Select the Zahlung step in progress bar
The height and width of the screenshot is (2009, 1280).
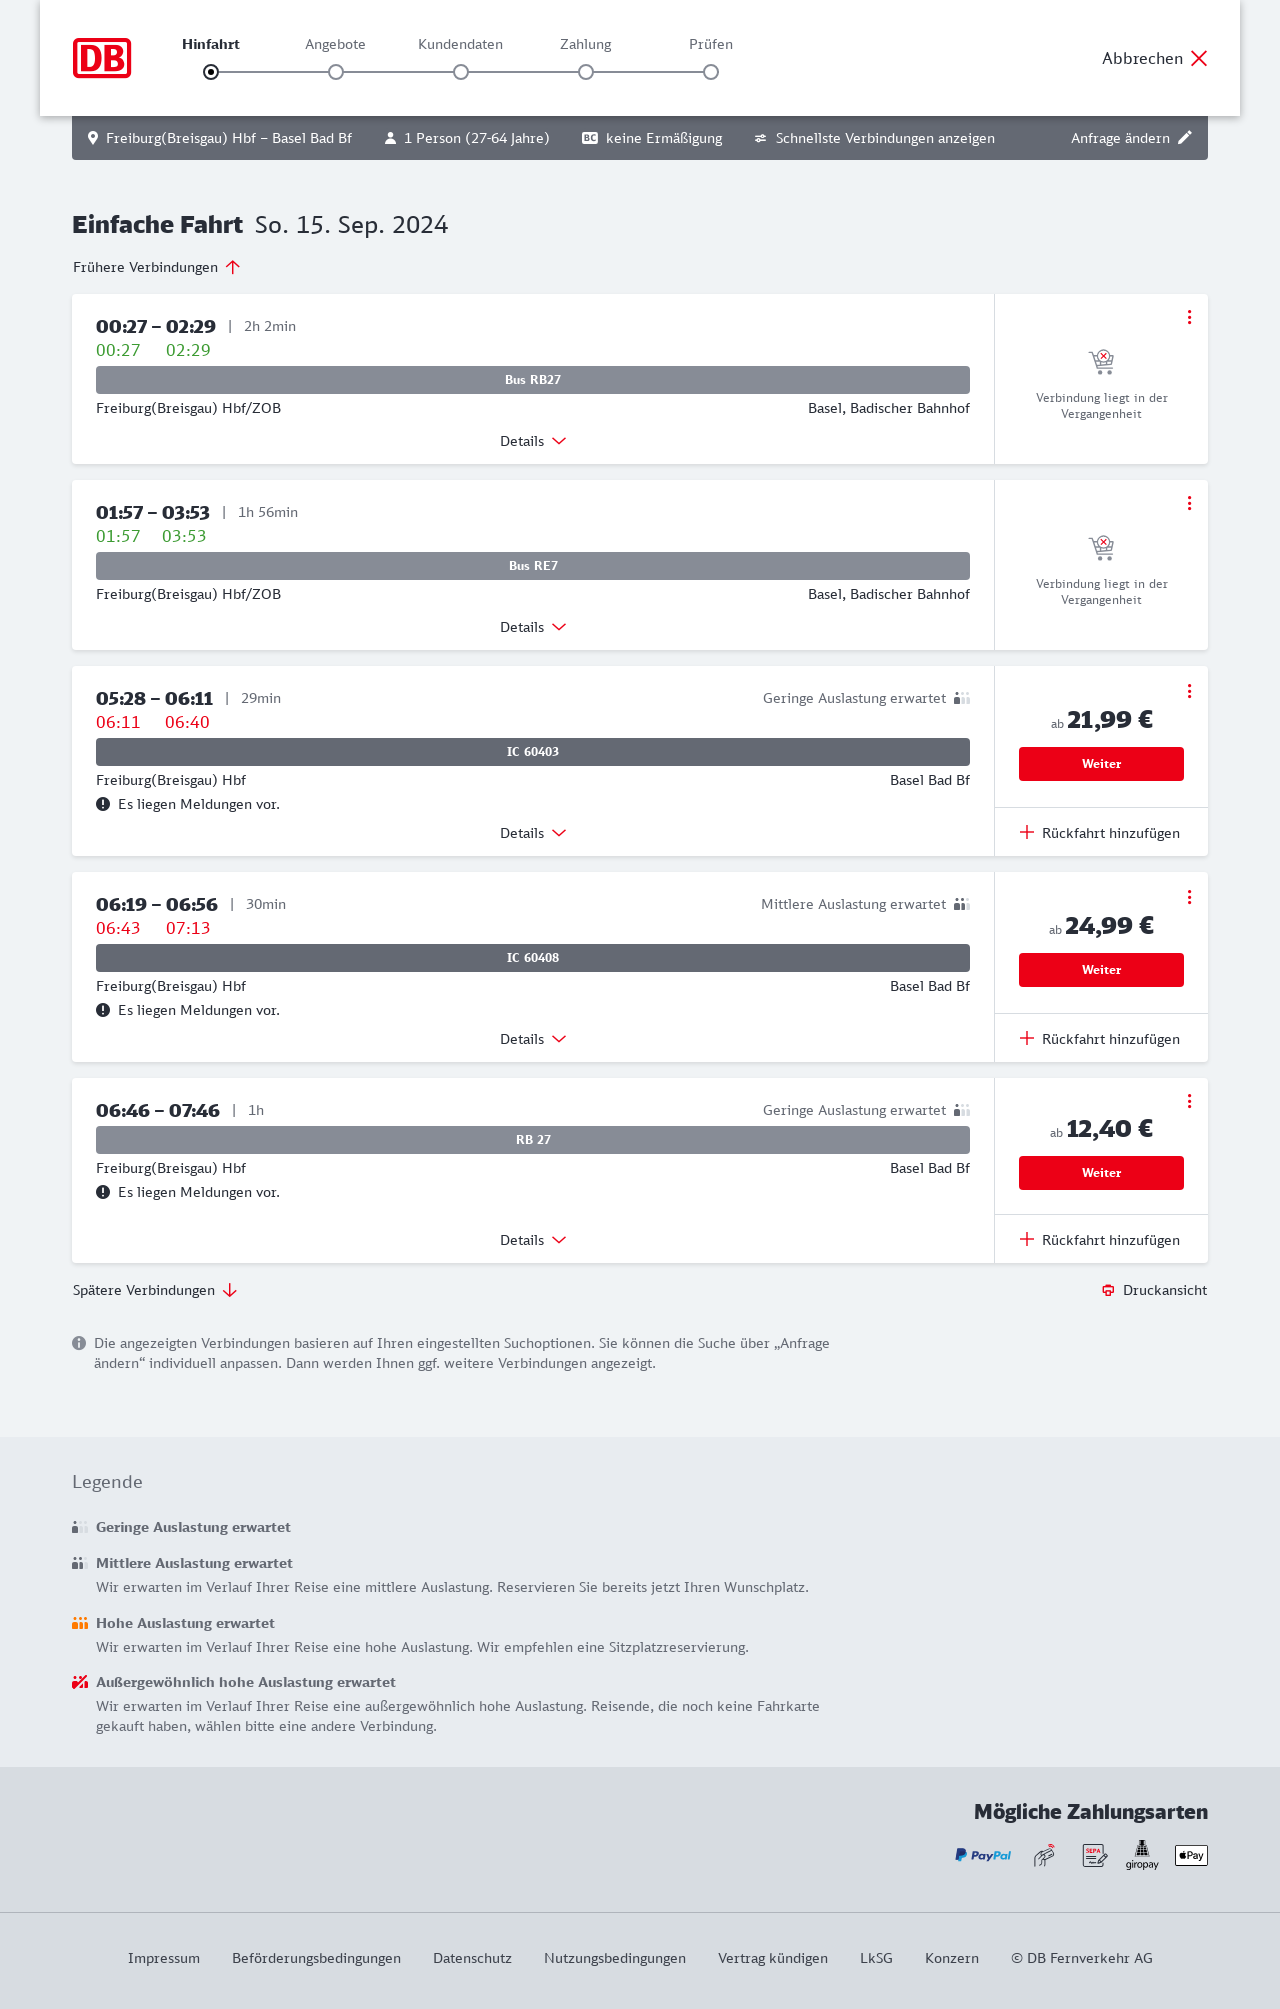pyautogui.click(x=586, y=71)
